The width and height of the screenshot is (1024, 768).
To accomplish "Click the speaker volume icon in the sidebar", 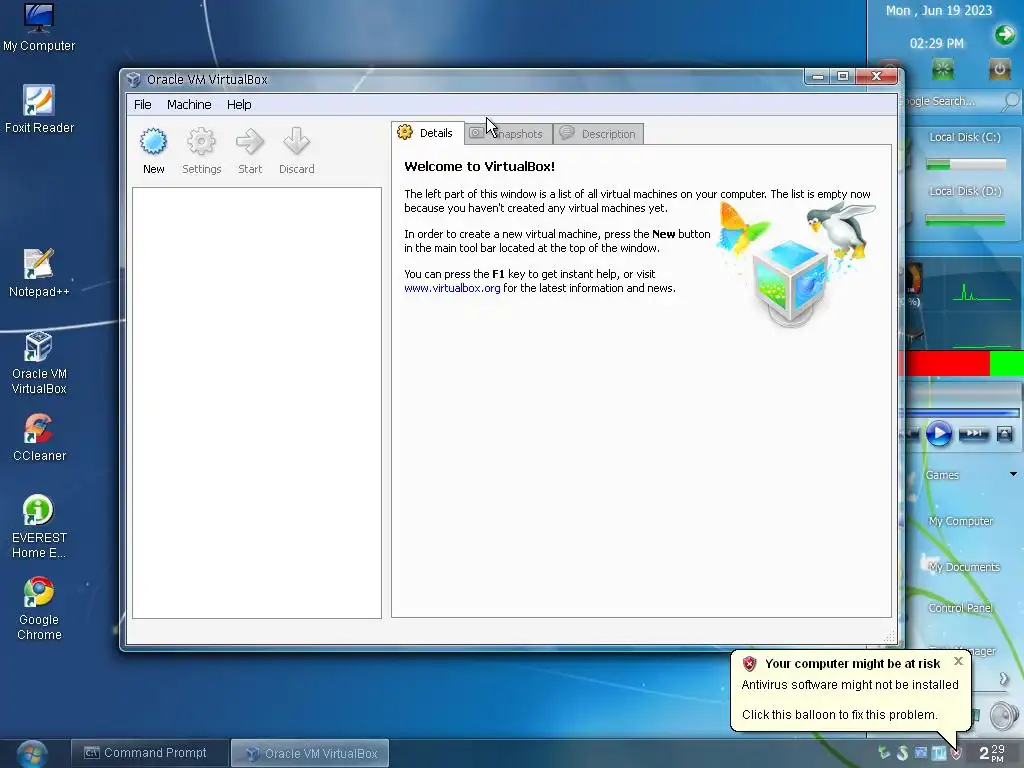I will (x=1004, y=716).
